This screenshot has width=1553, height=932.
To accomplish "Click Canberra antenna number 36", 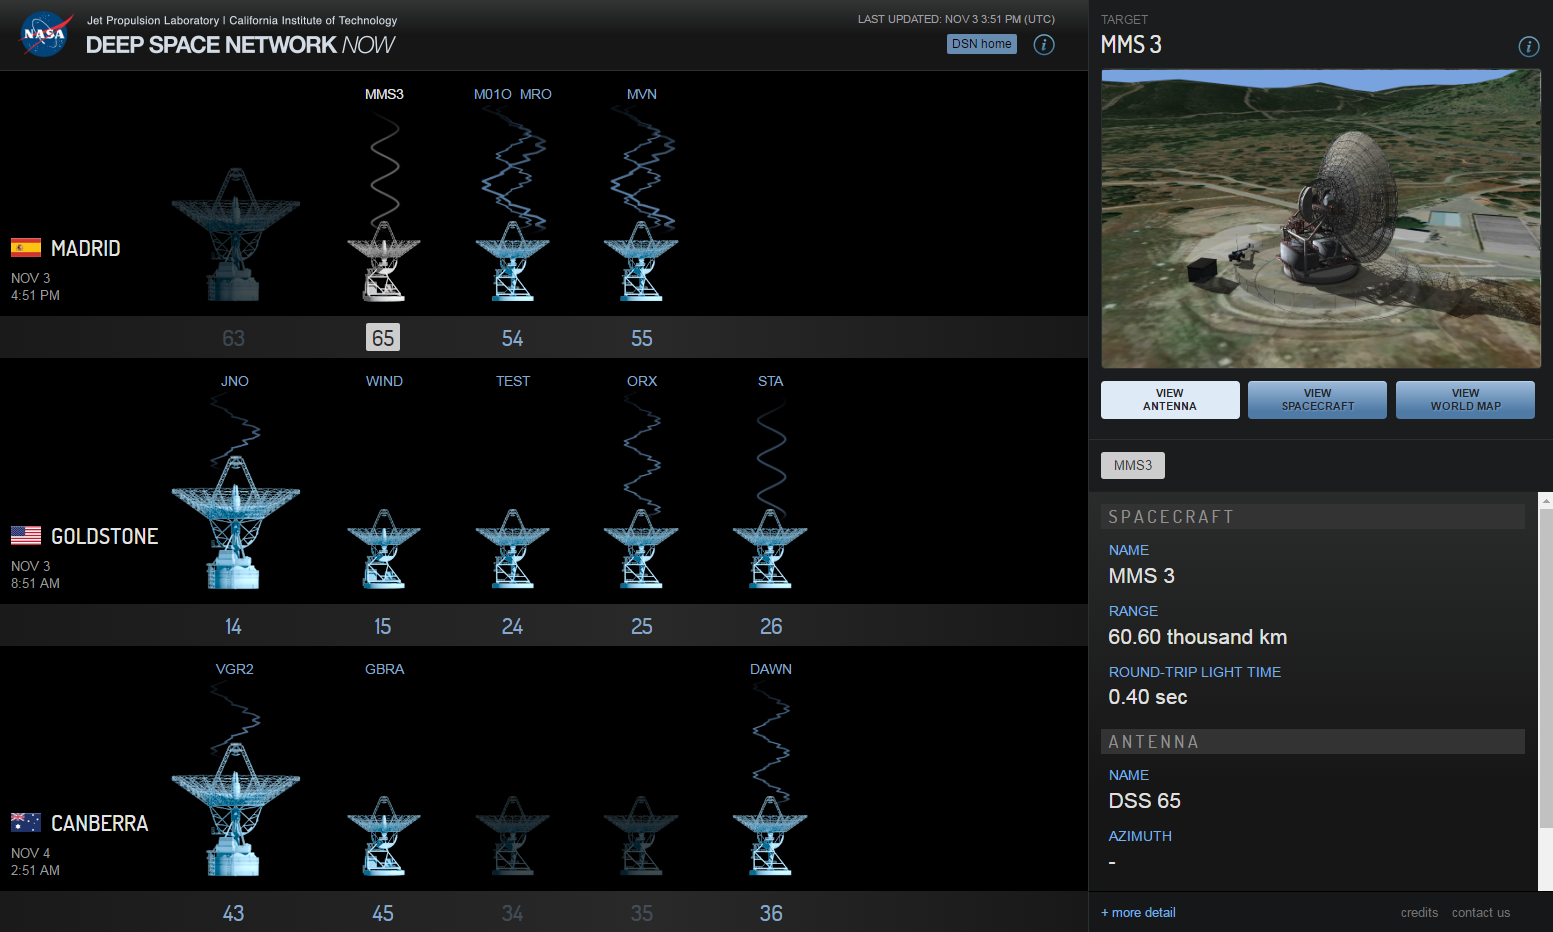I will click(771, 913).
